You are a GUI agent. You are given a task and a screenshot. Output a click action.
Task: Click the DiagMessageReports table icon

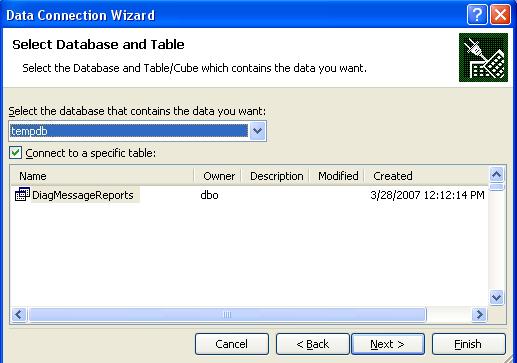[x=22, y=194]
